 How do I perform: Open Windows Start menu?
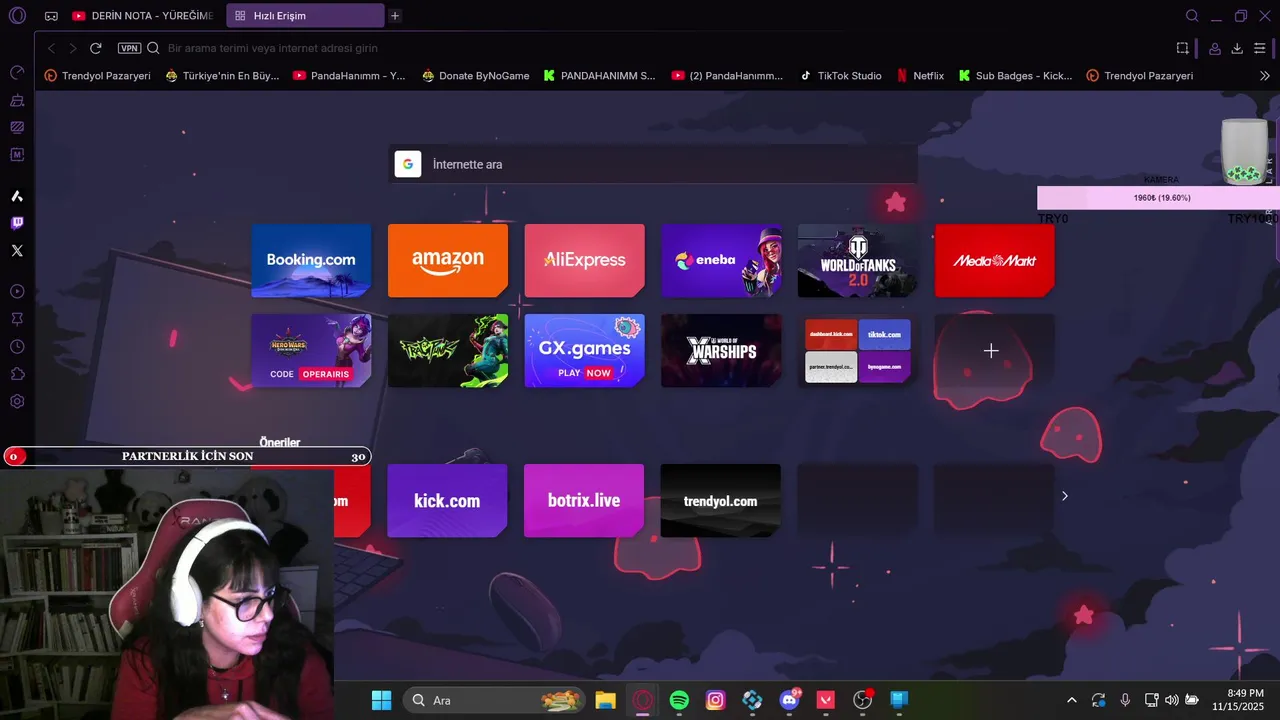(x=381, y=700)
